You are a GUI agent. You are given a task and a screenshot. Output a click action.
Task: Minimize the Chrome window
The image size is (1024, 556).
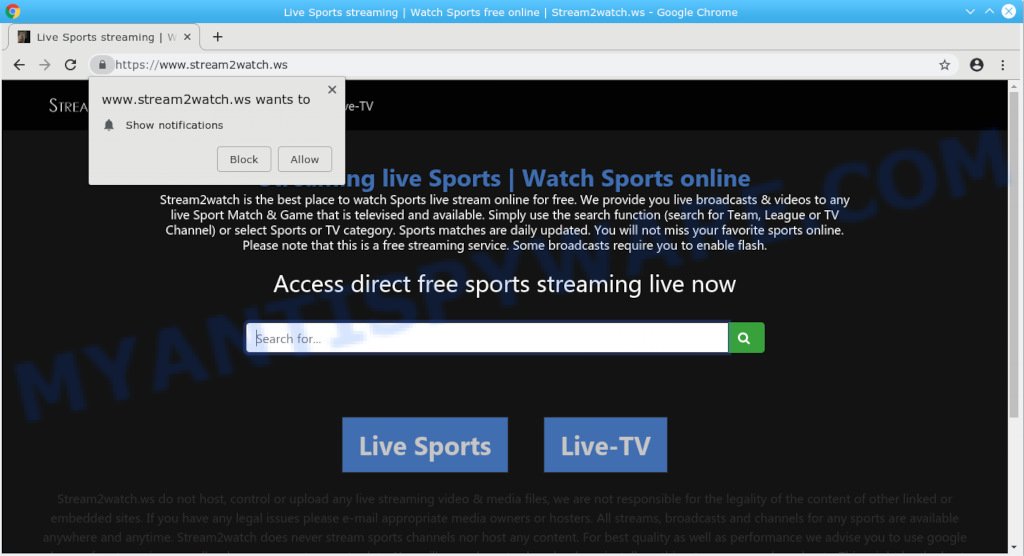pos(970,12)
